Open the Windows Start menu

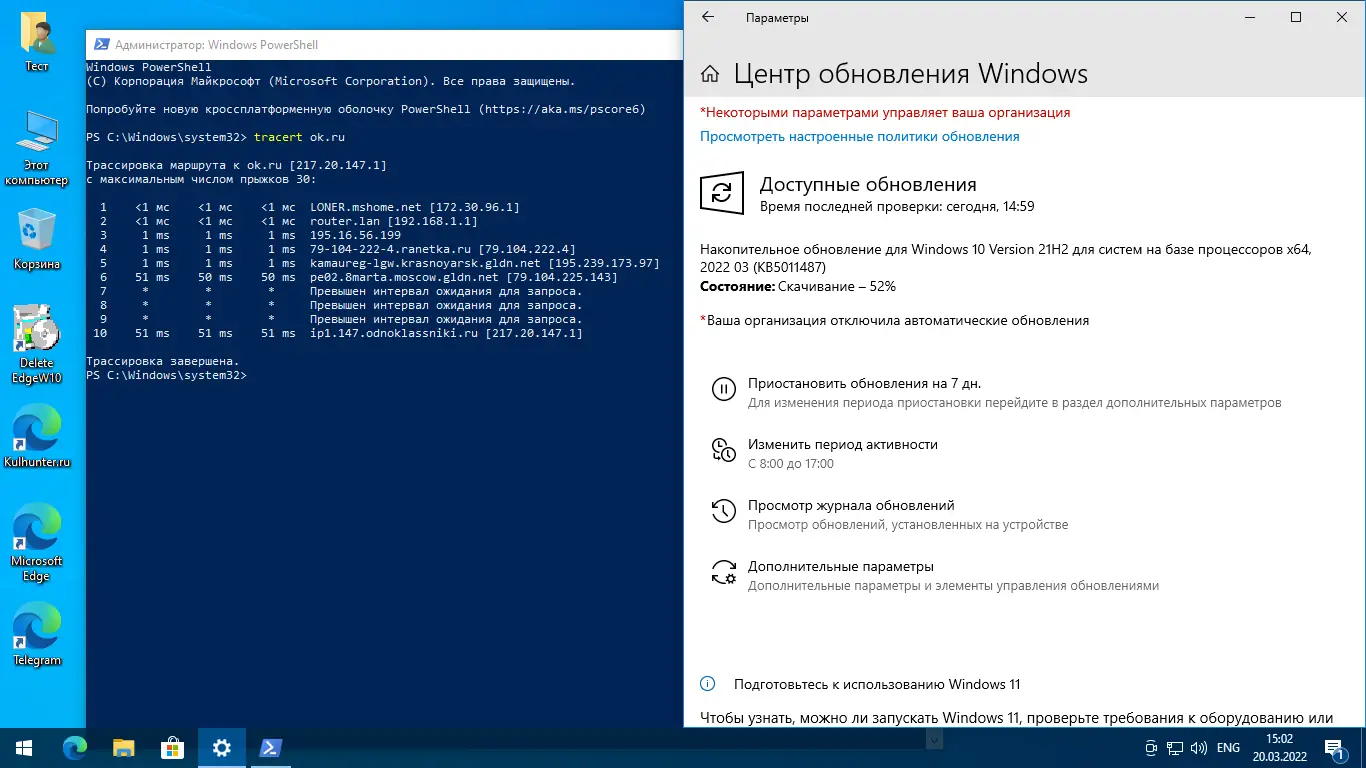[x=22, y=747]
